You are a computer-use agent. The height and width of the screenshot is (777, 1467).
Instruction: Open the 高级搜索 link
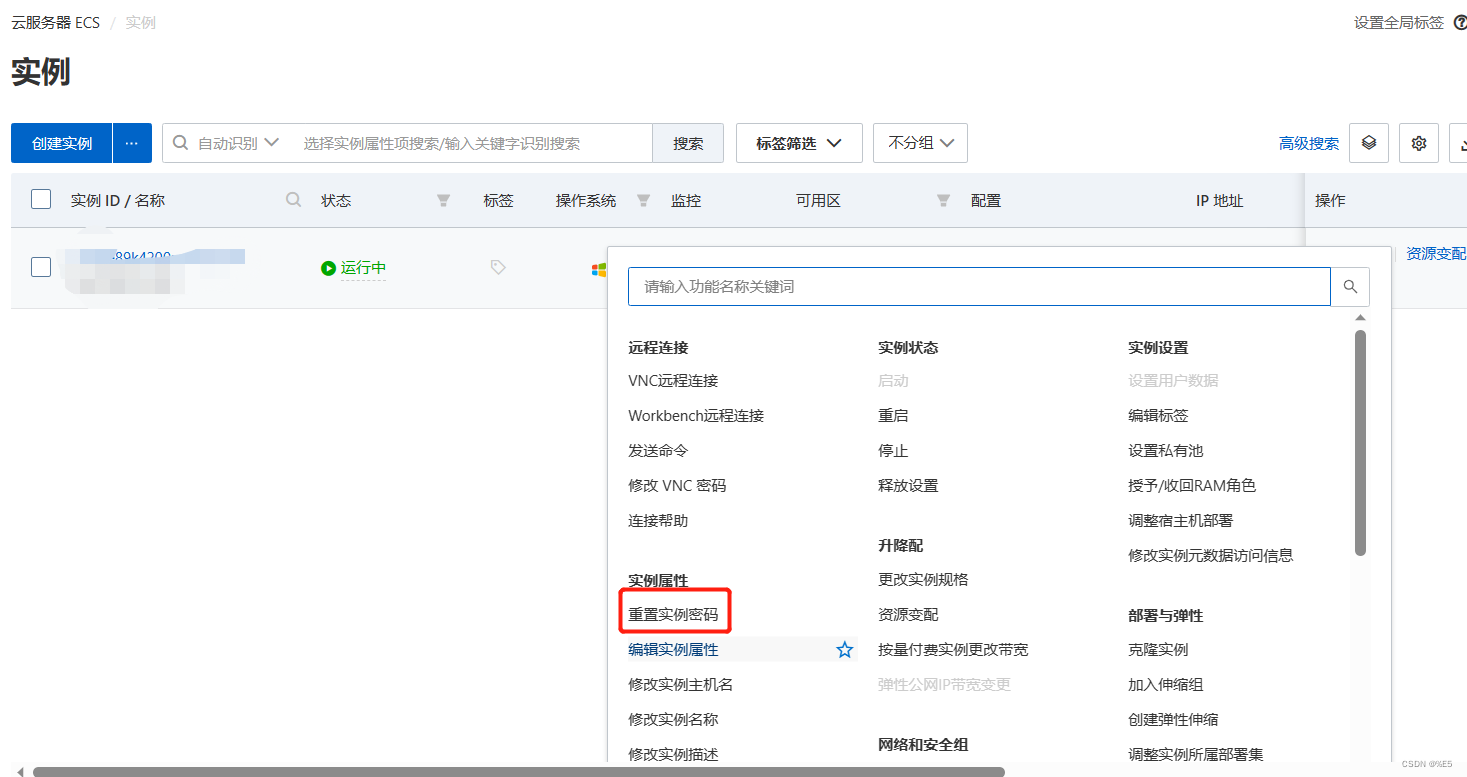tap(1309, 143)
